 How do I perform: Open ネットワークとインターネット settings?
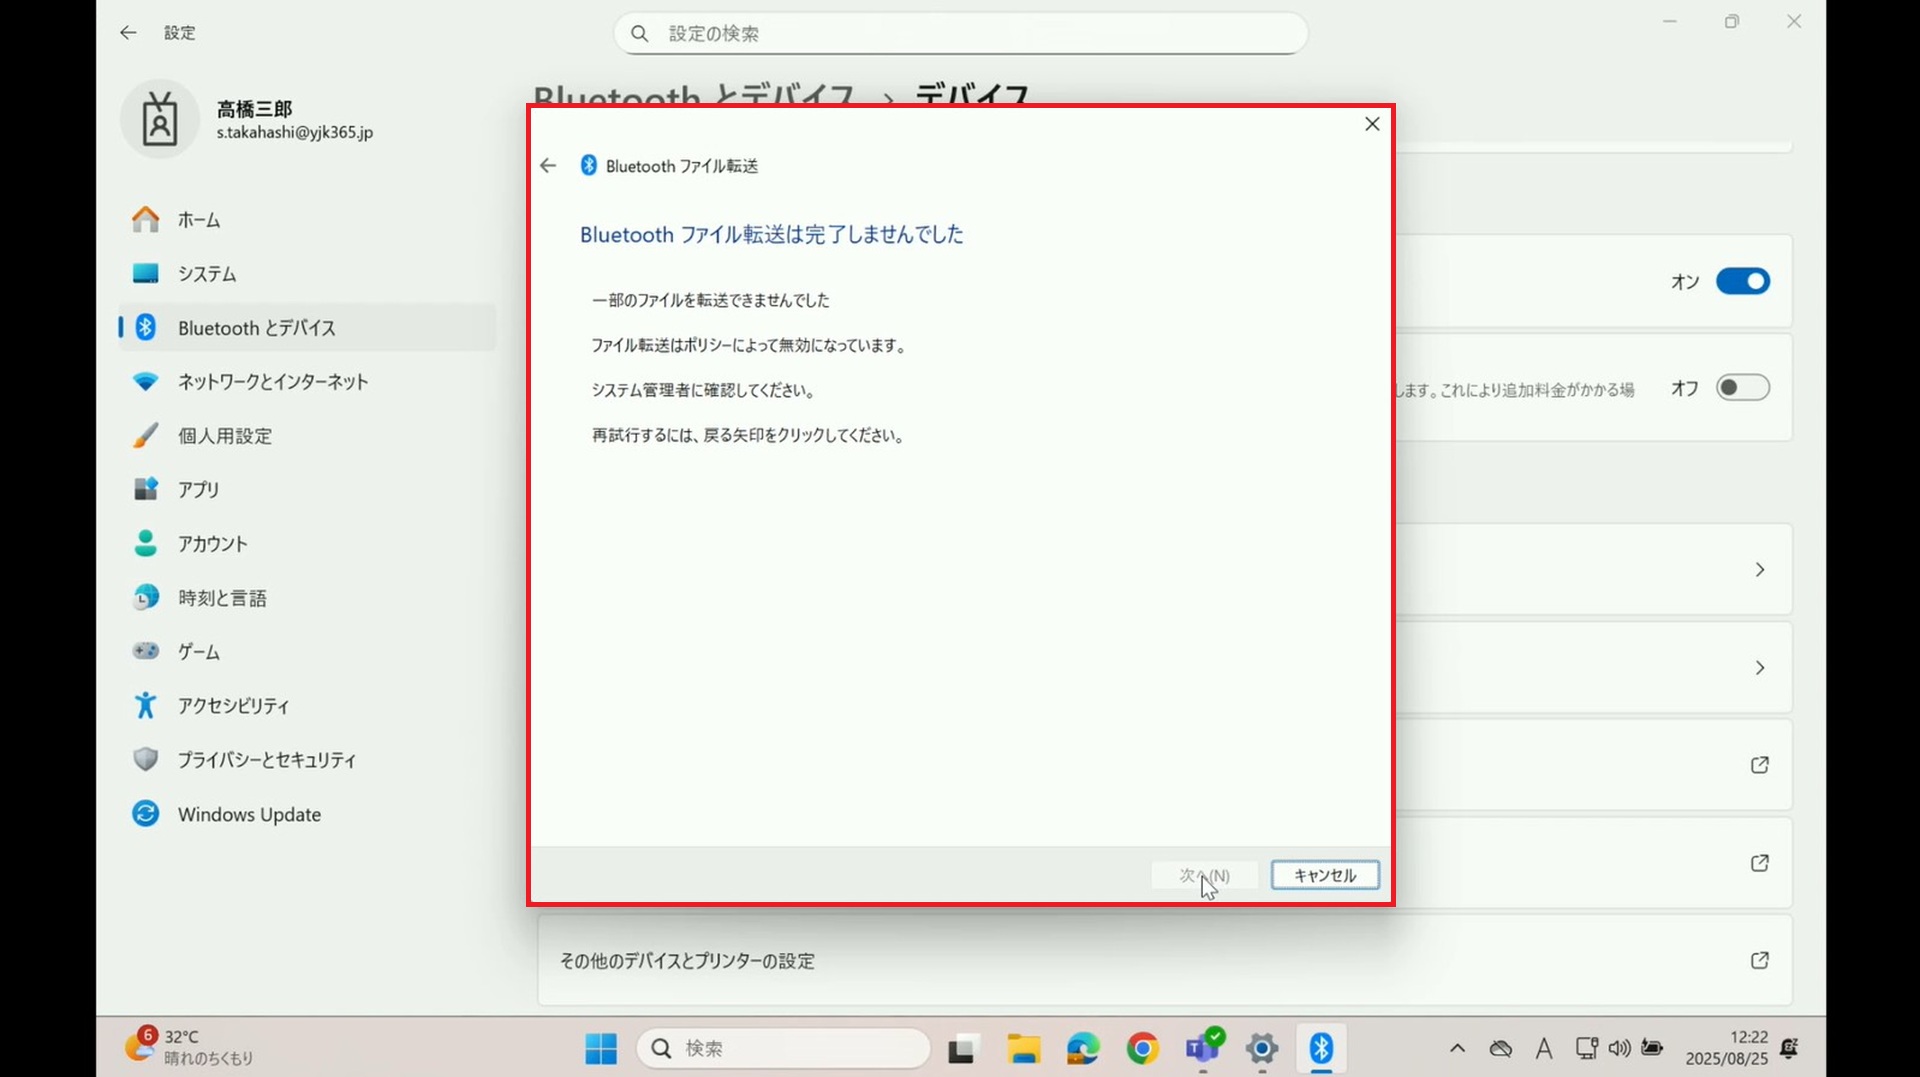click(272, 382)
